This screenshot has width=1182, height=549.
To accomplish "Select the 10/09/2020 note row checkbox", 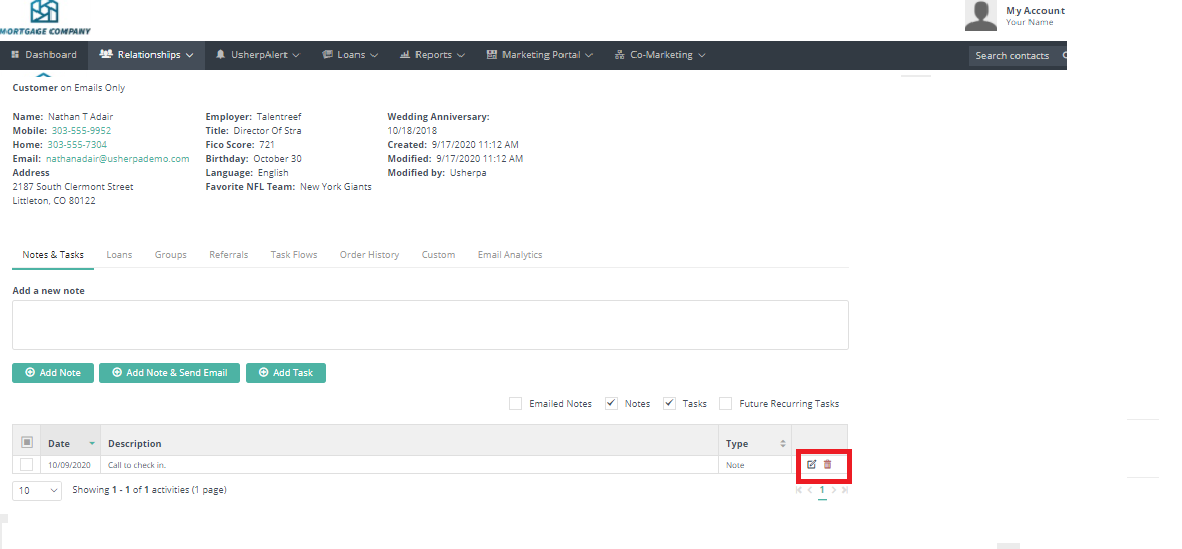I will [x=27, y=465].
